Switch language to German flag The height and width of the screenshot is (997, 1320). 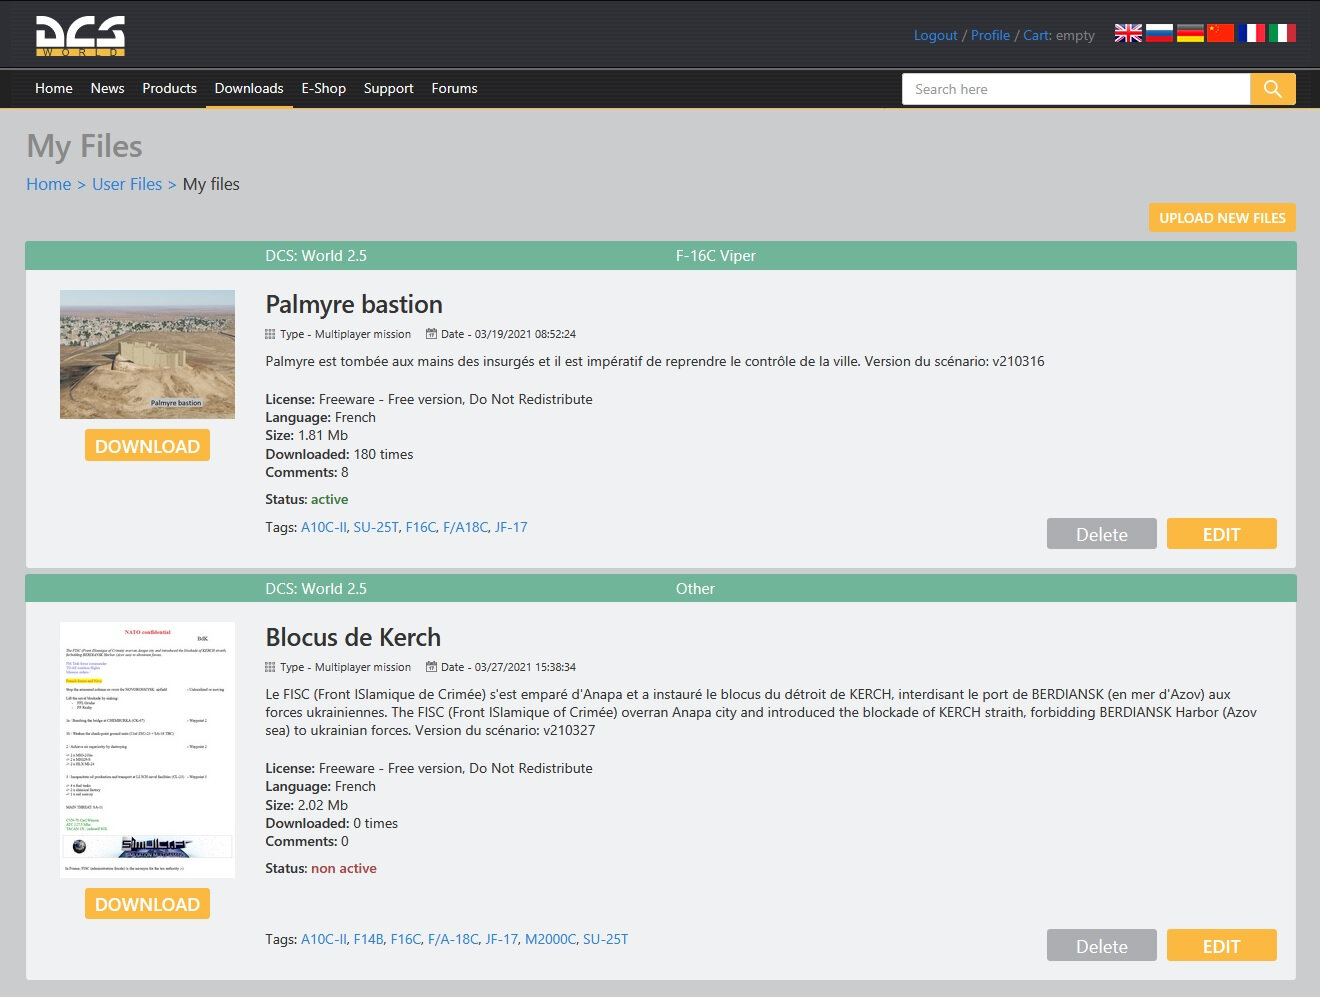click(1190, 33)
